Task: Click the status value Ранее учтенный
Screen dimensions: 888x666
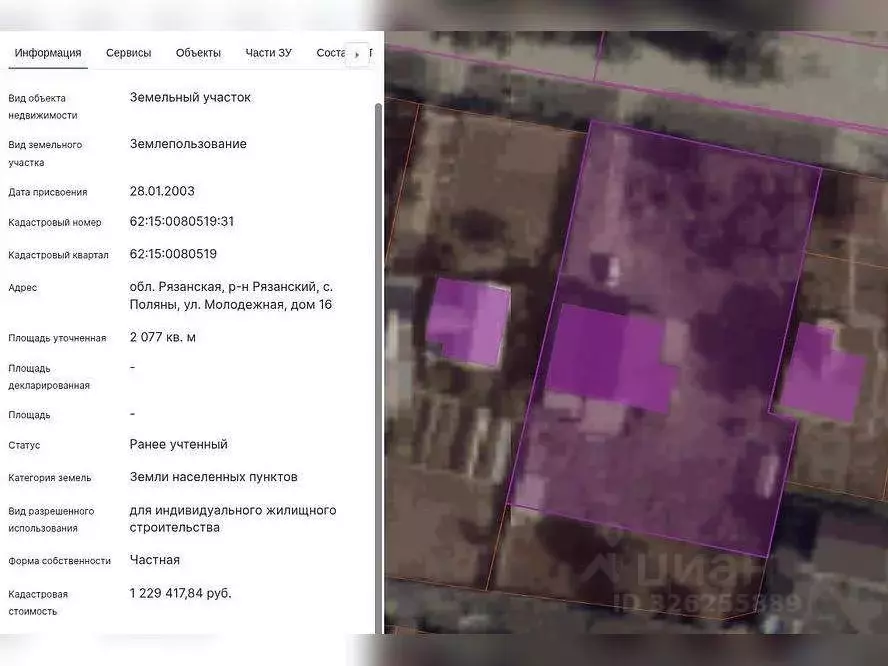Action: pos(179,444)
